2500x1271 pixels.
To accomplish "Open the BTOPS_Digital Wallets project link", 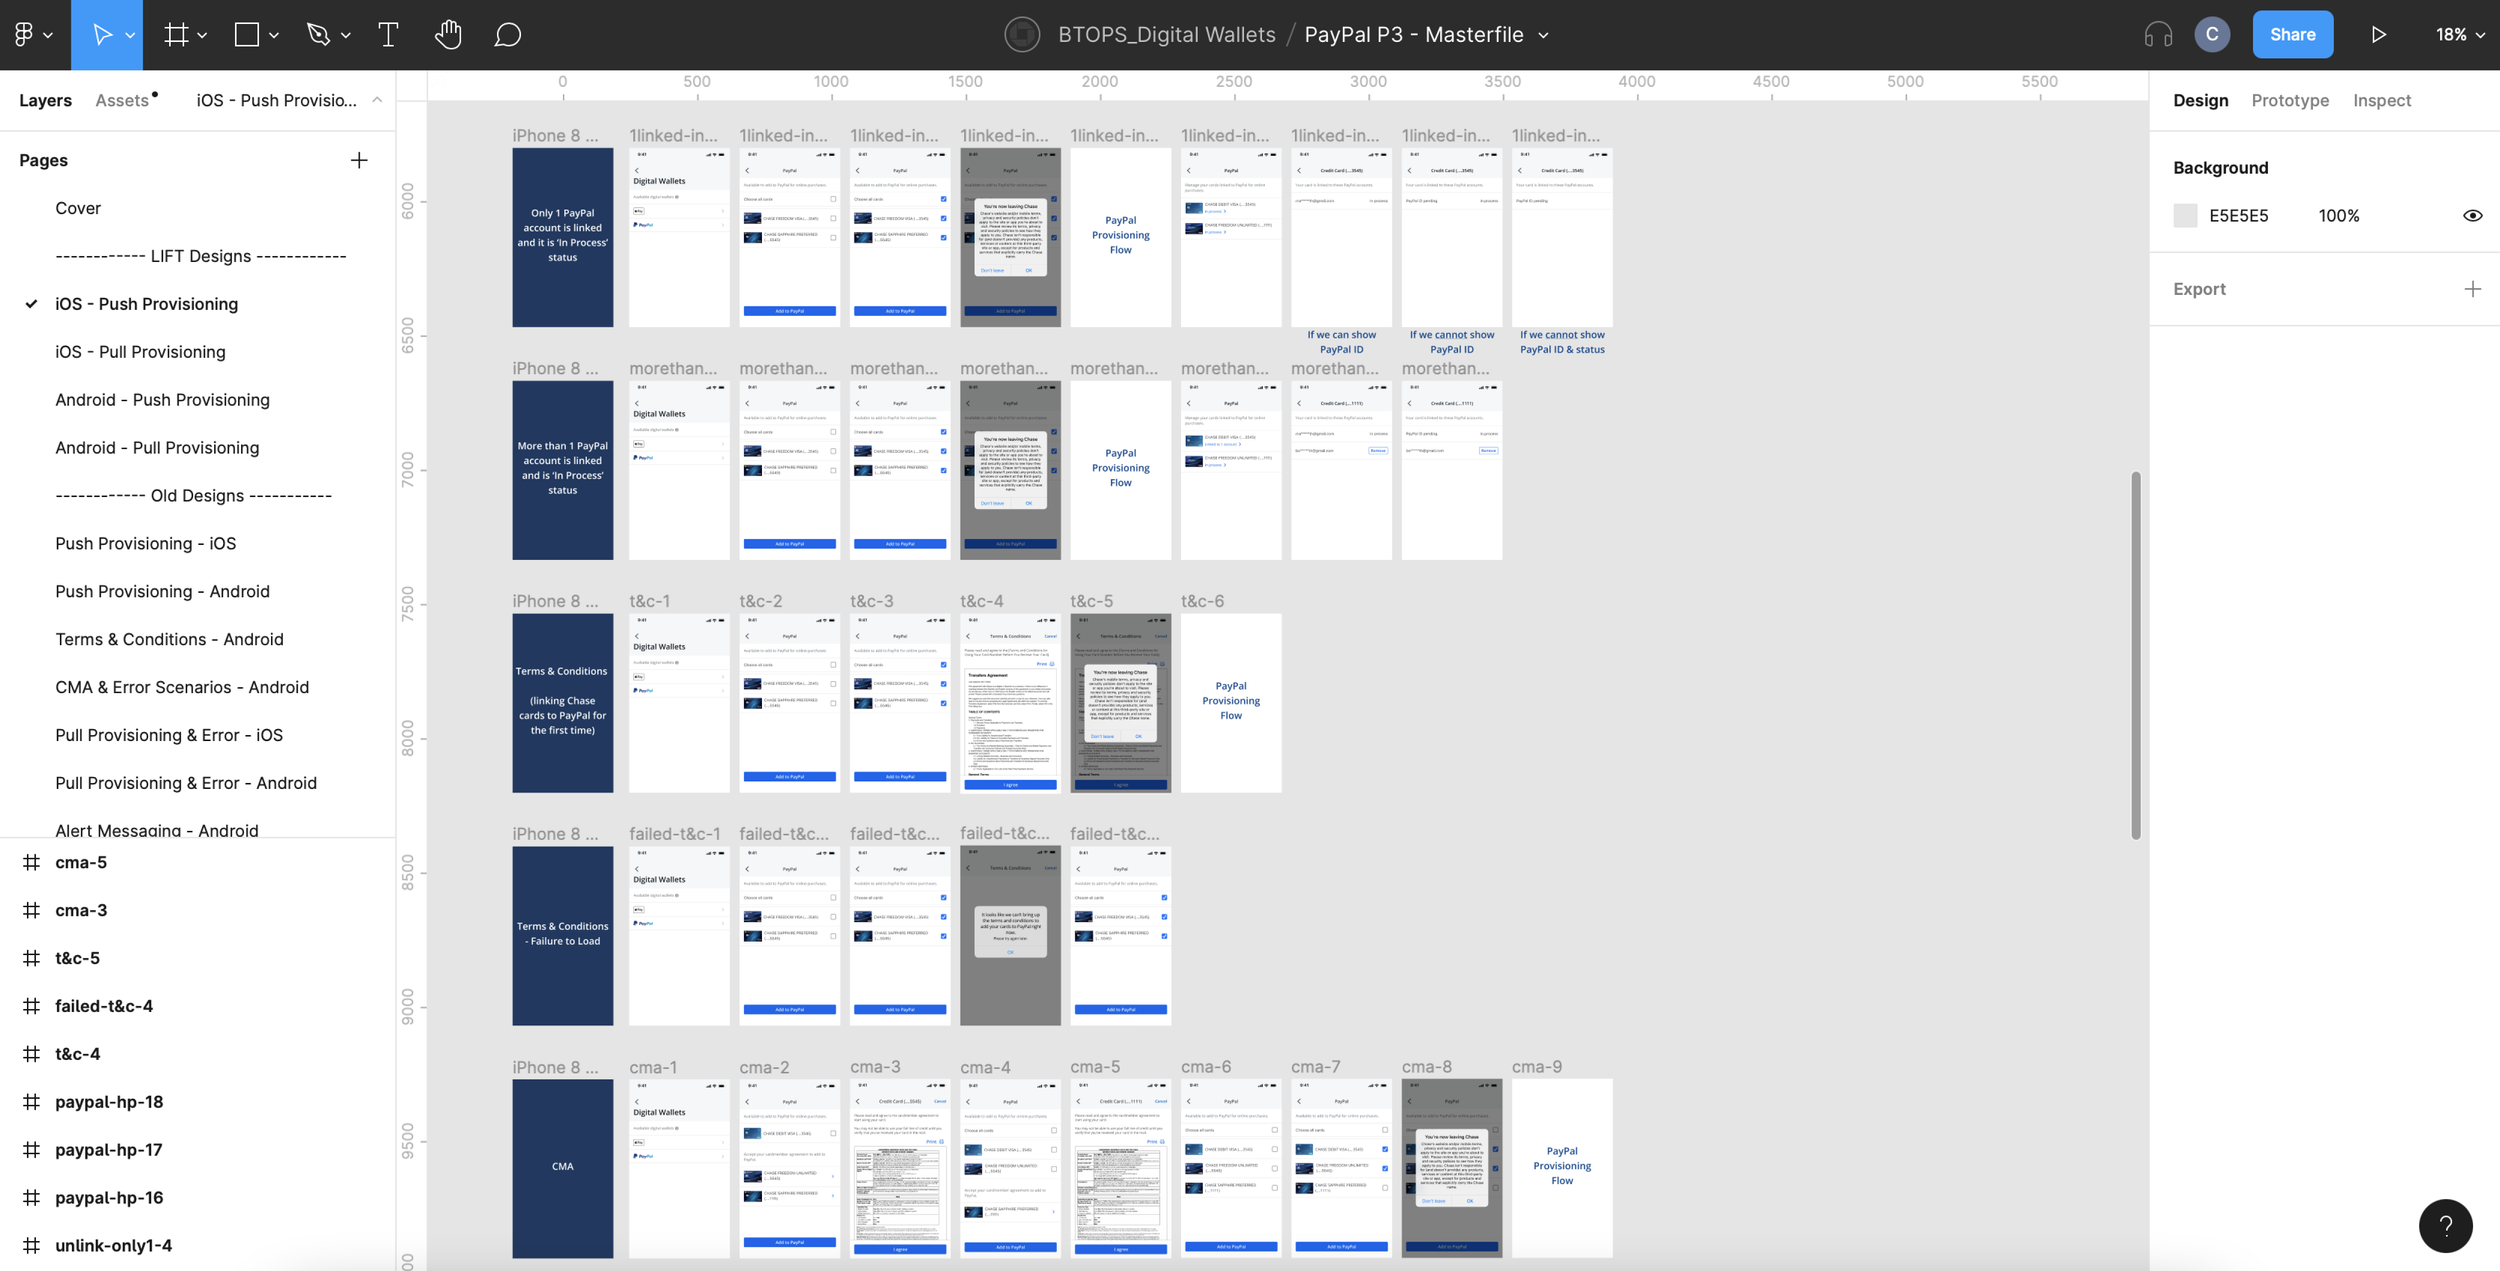I will (1165, 33).
